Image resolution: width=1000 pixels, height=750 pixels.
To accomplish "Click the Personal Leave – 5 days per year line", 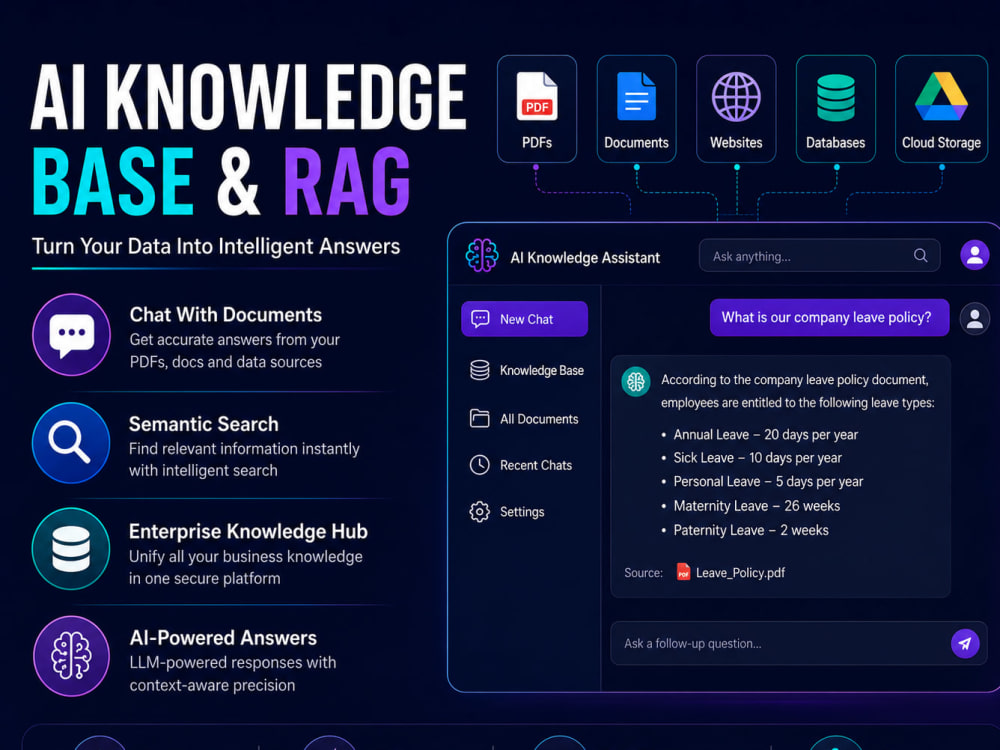I will pyautogui.click(x=768, y=482).
